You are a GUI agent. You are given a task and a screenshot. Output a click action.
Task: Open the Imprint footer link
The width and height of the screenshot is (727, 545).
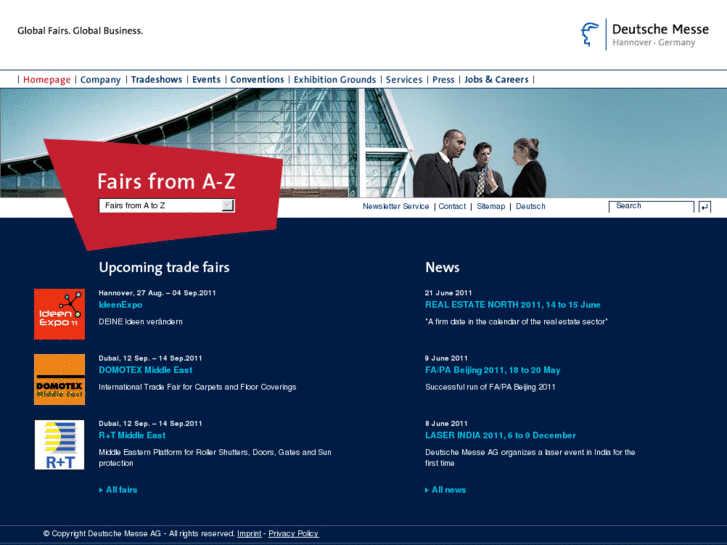pyautogui.click(x=249, y=533)
